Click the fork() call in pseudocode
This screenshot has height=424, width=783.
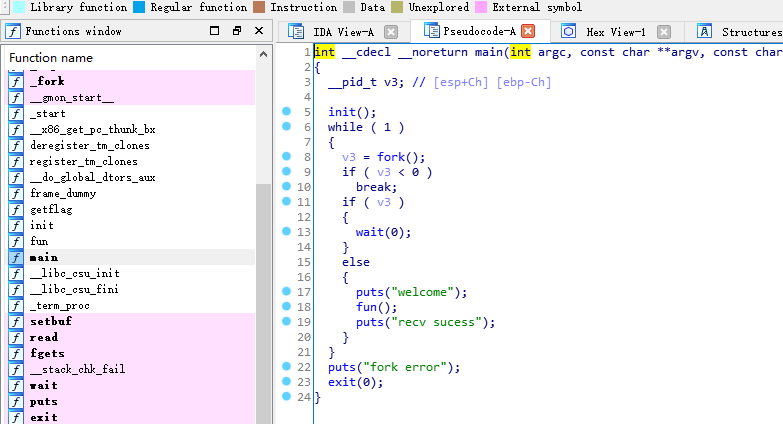point(401,157)
